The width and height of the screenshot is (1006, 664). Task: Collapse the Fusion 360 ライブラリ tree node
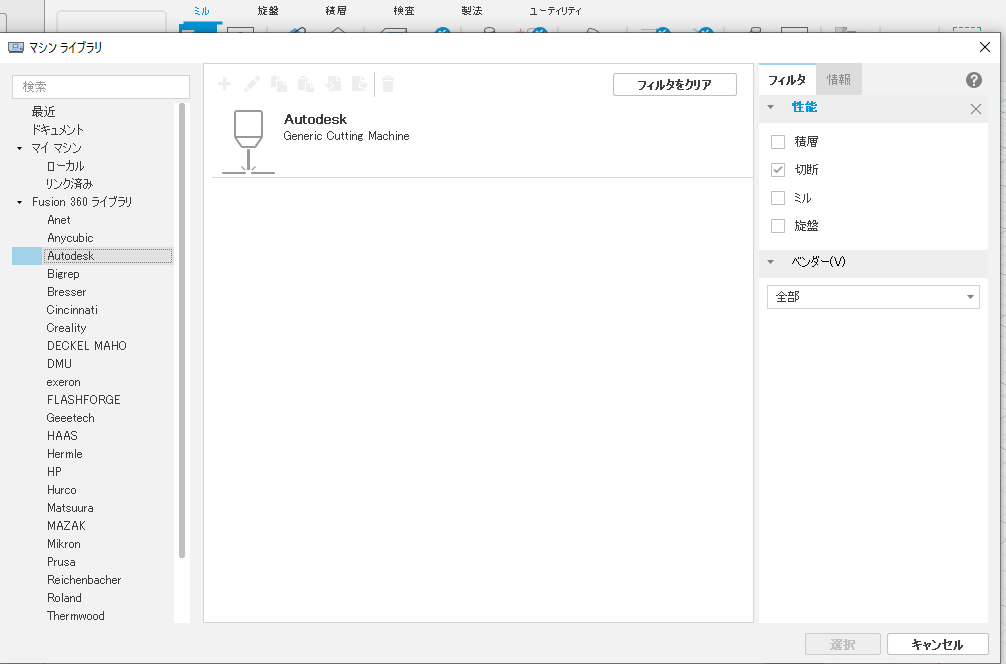click(x=19, y=202)
